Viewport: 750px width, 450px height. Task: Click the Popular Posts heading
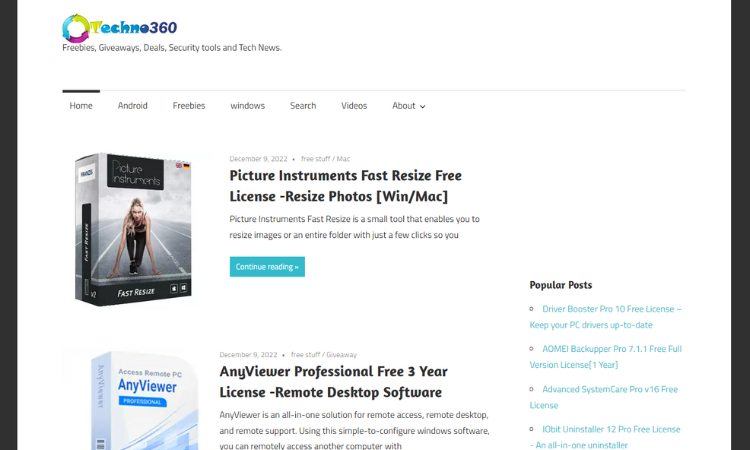(561, 285)
